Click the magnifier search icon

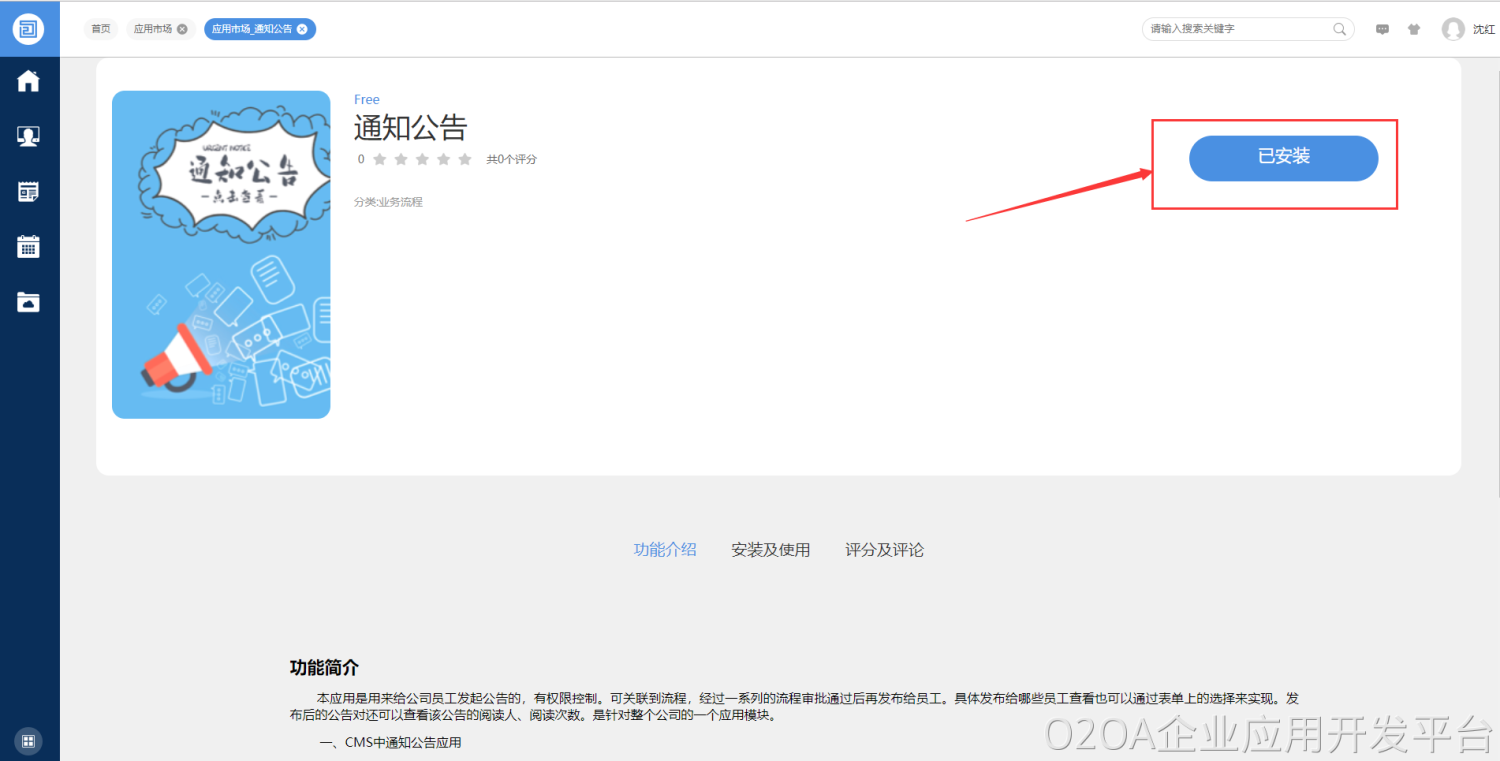coord(1339,29)
